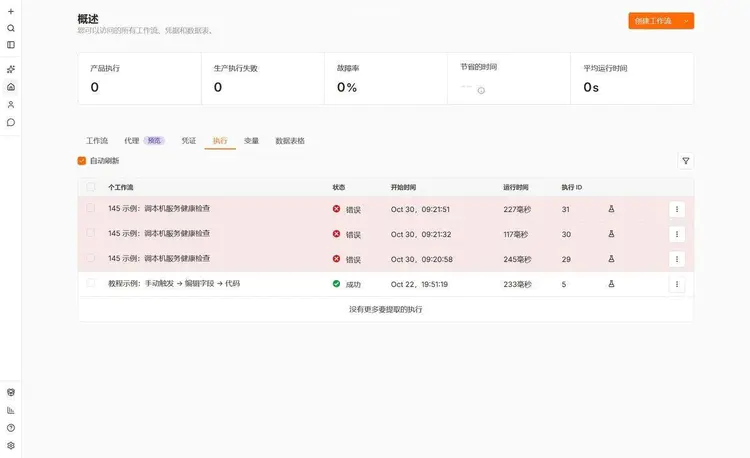Click the info icon under 节省的时间
The height and width of the screenshot is (458, 750).
pyautogui.click(x=481, y=90)
